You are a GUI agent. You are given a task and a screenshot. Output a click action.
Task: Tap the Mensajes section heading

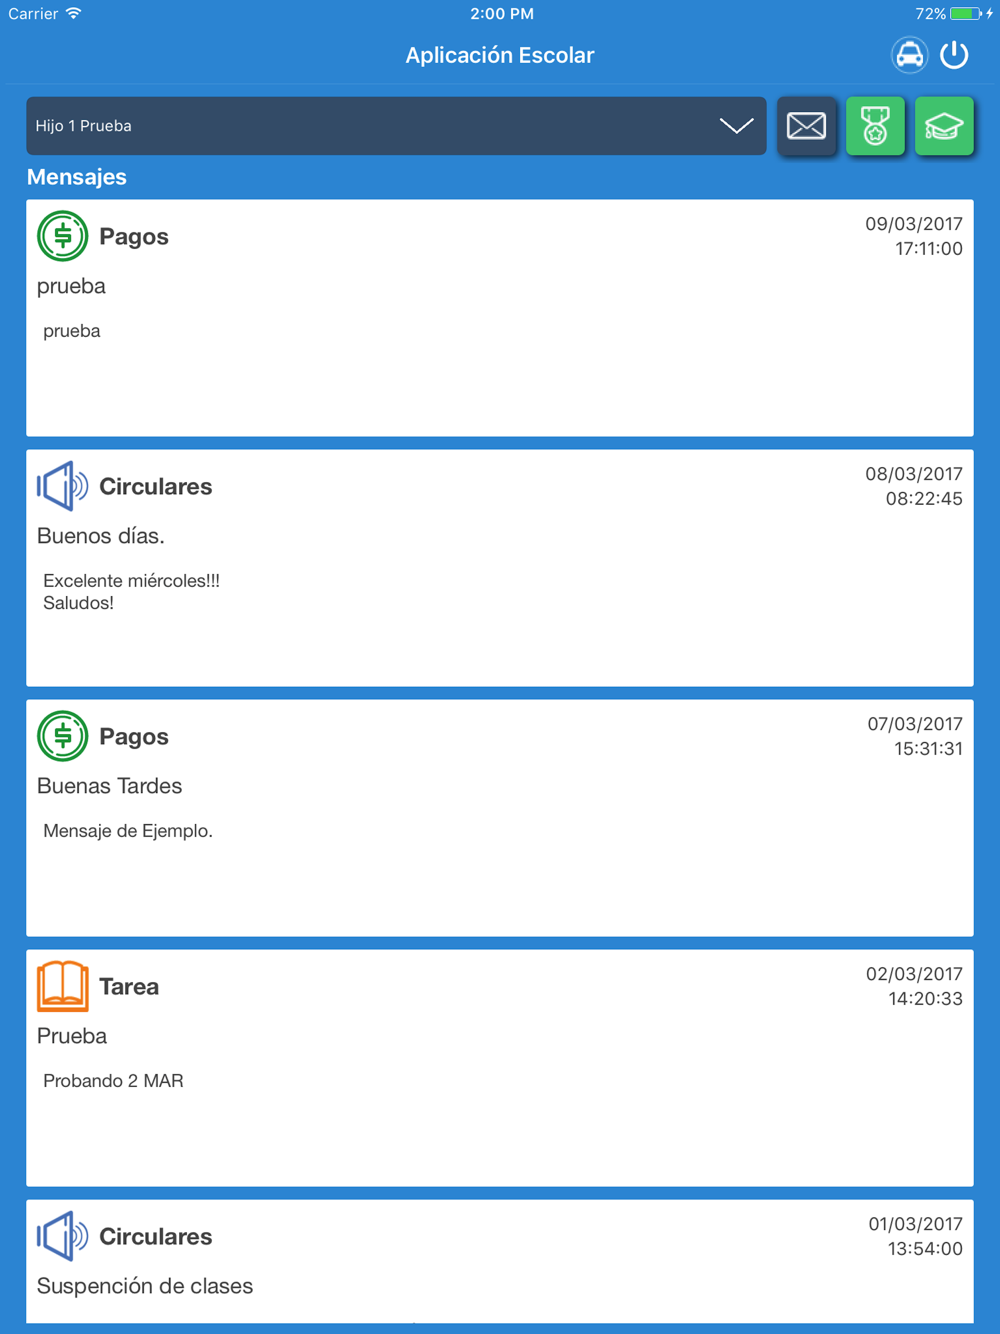[x=77, y=177]
